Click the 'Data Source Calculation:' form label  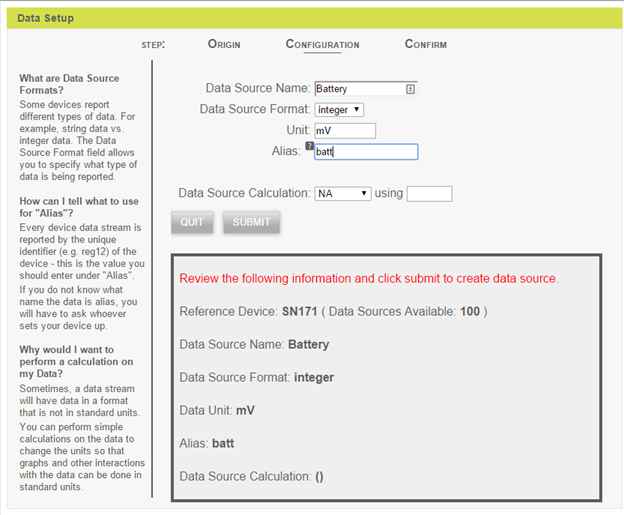[x=244, y=193]
